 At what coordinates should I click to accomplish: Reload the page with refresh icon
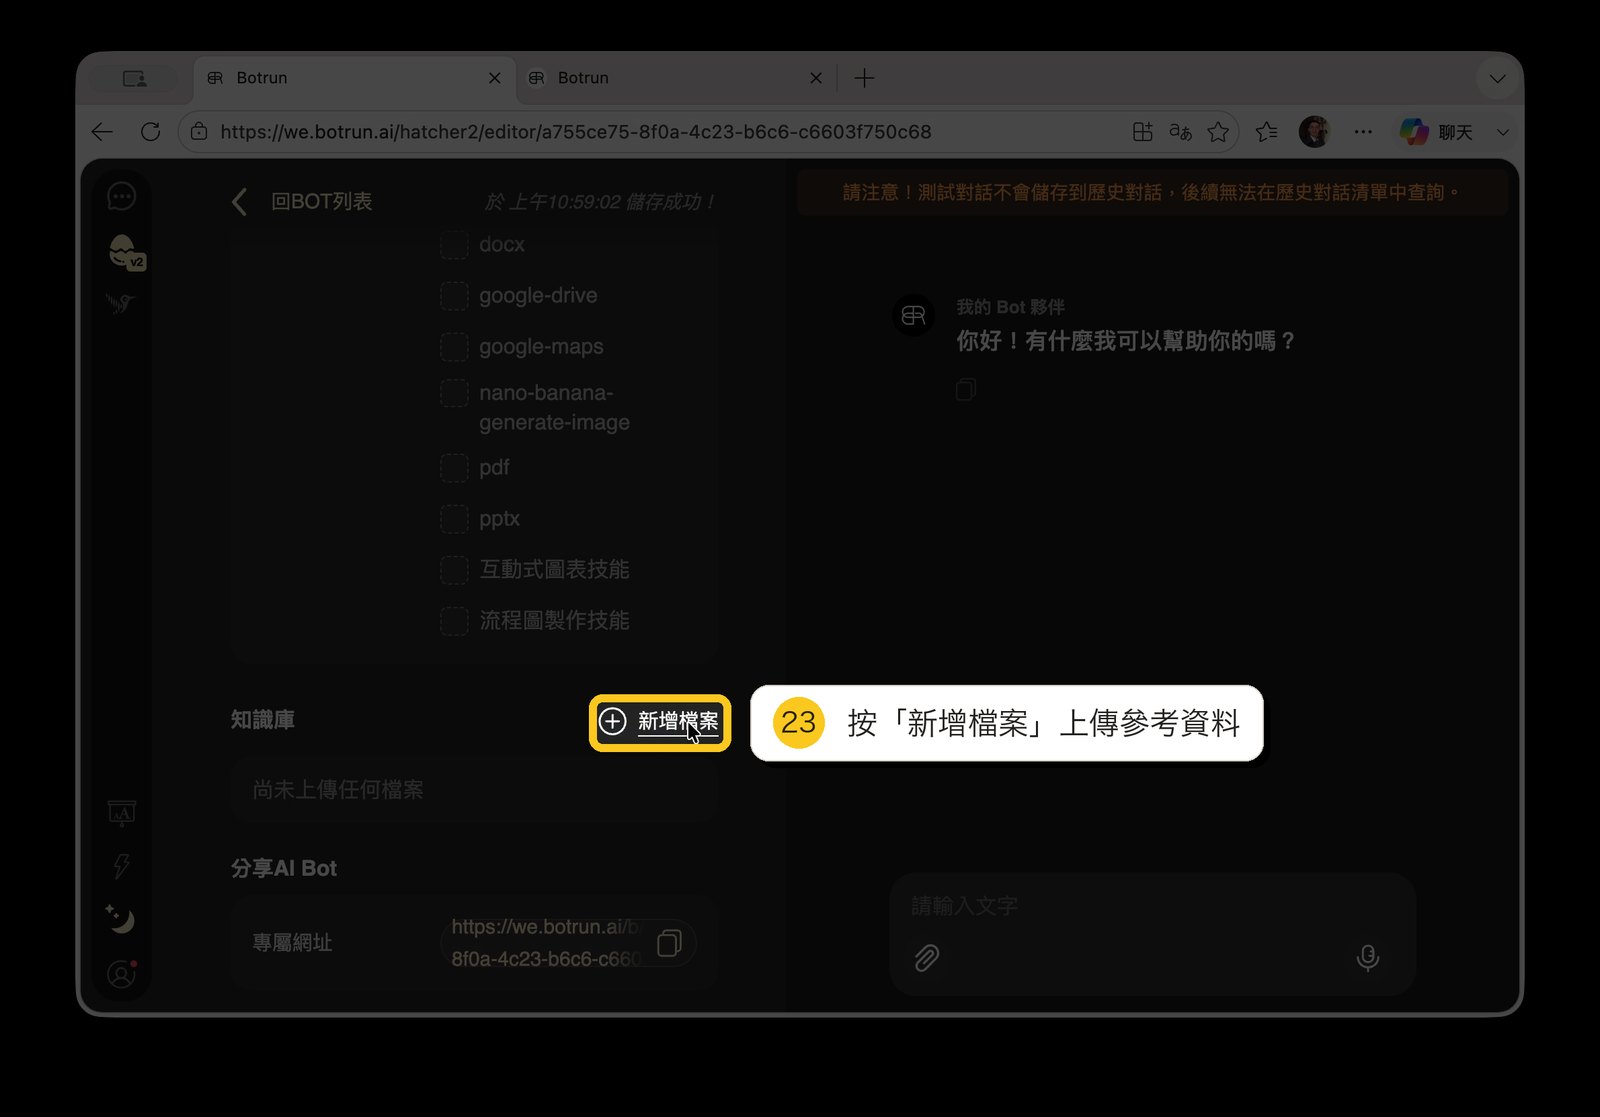151,132
